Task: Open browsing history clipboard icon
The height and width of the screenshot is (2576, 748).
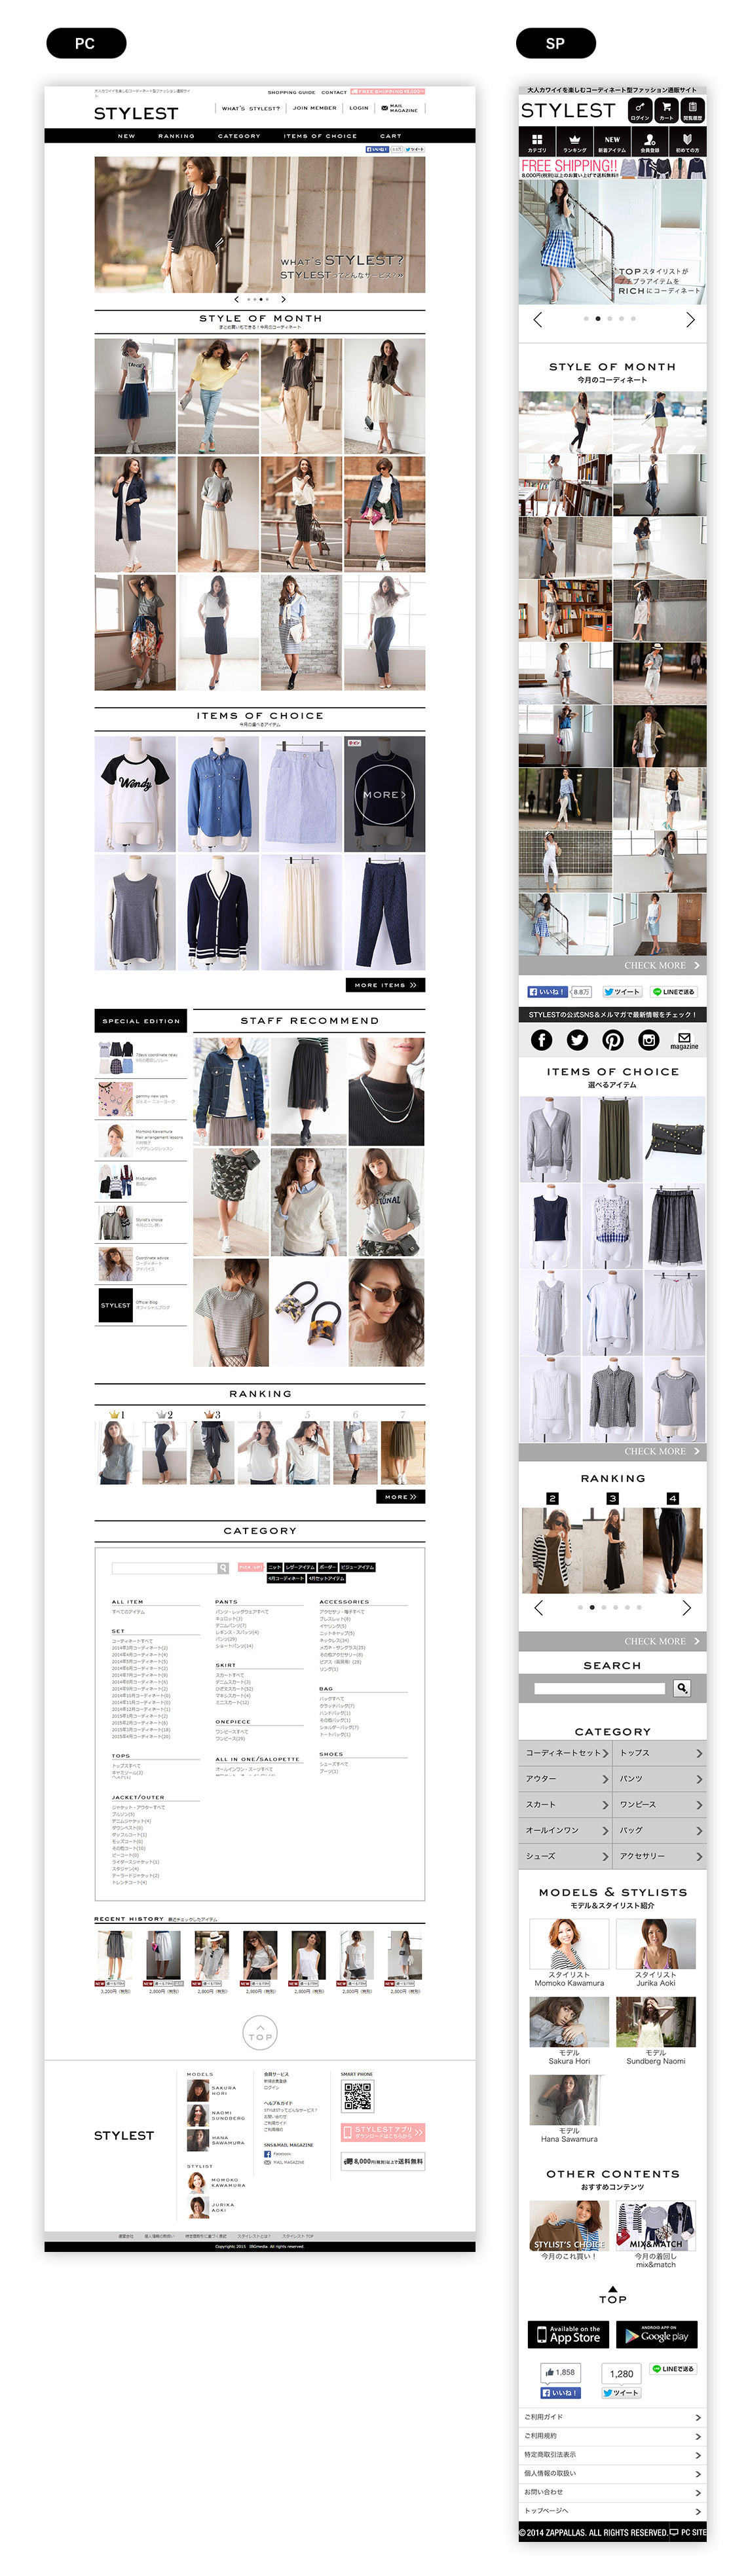Action: coord(692,109)
